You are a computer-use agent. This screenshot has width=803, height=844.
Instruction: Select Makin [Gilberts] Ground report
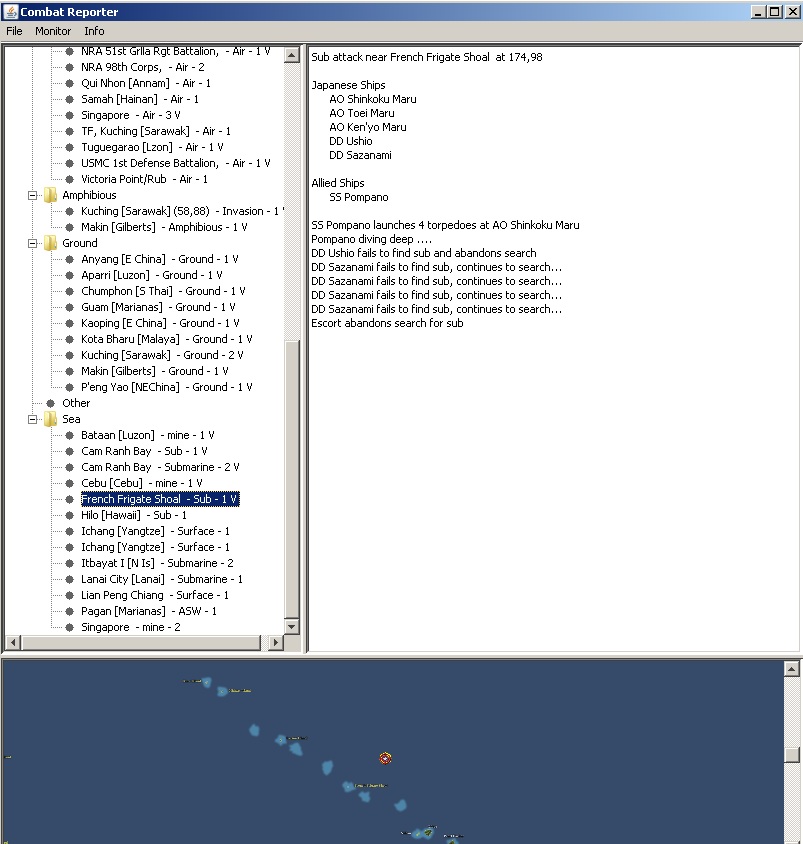154,371
